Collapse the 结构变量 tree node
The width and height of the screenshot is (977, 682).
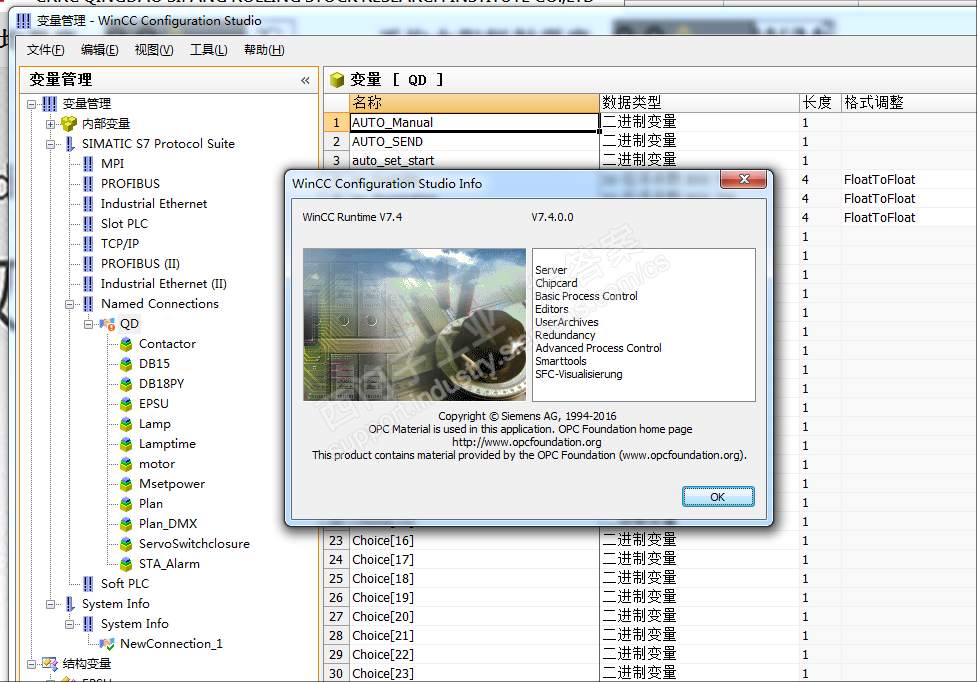click(x=31, y=665)
